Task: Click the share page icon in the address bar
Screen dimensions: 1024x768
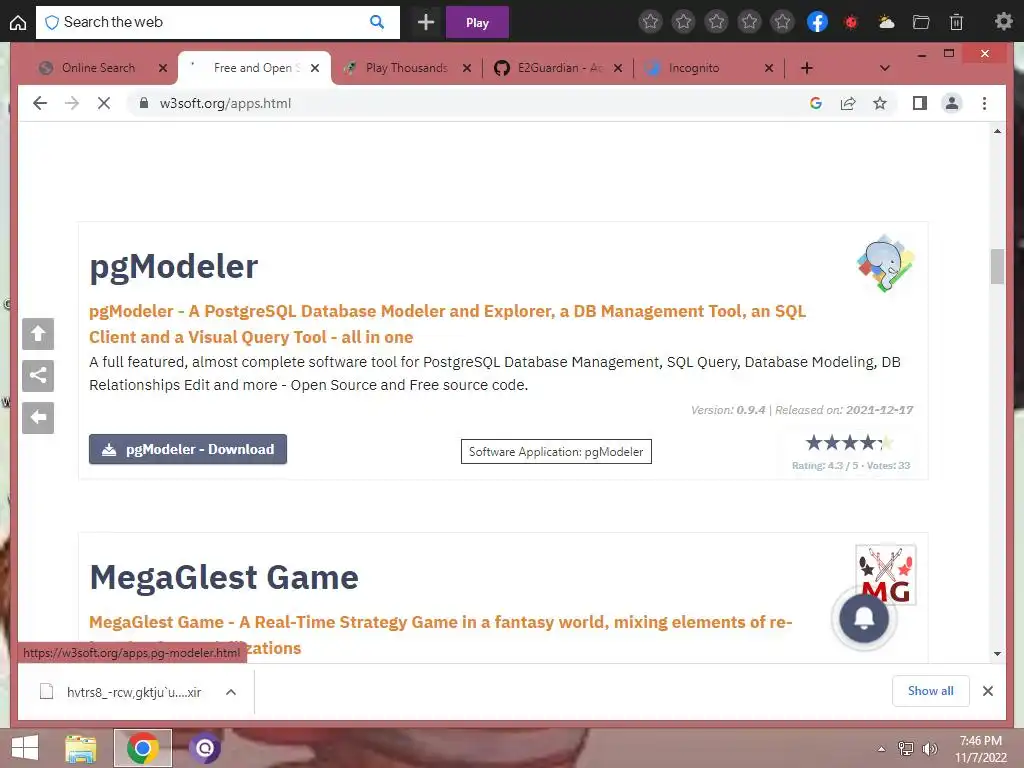Action: 848,103
